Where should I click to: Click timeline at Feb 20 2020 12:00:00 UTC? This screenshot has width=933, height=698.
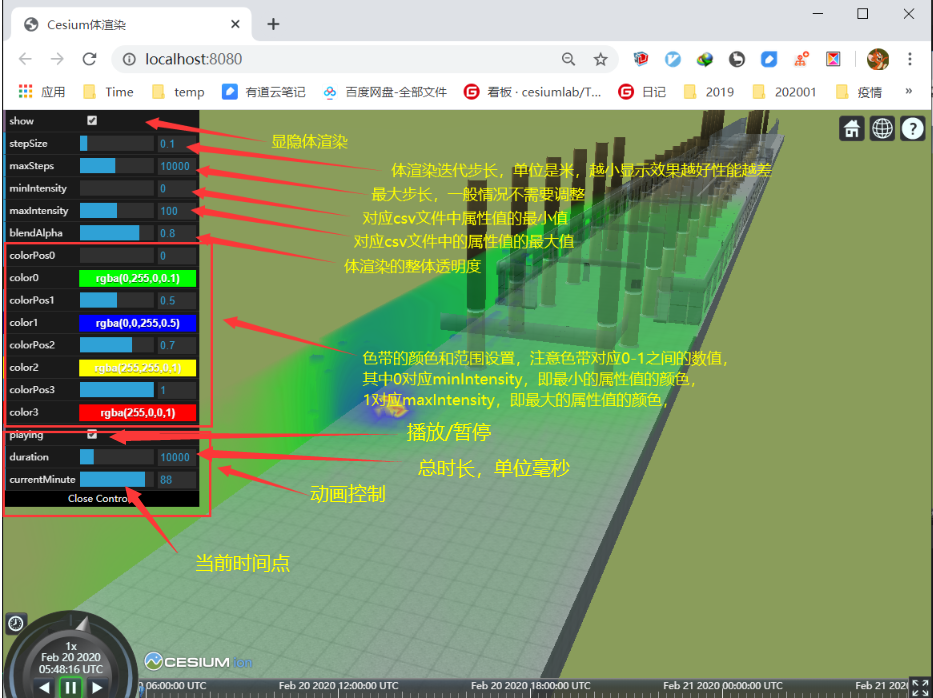[339, 686]
